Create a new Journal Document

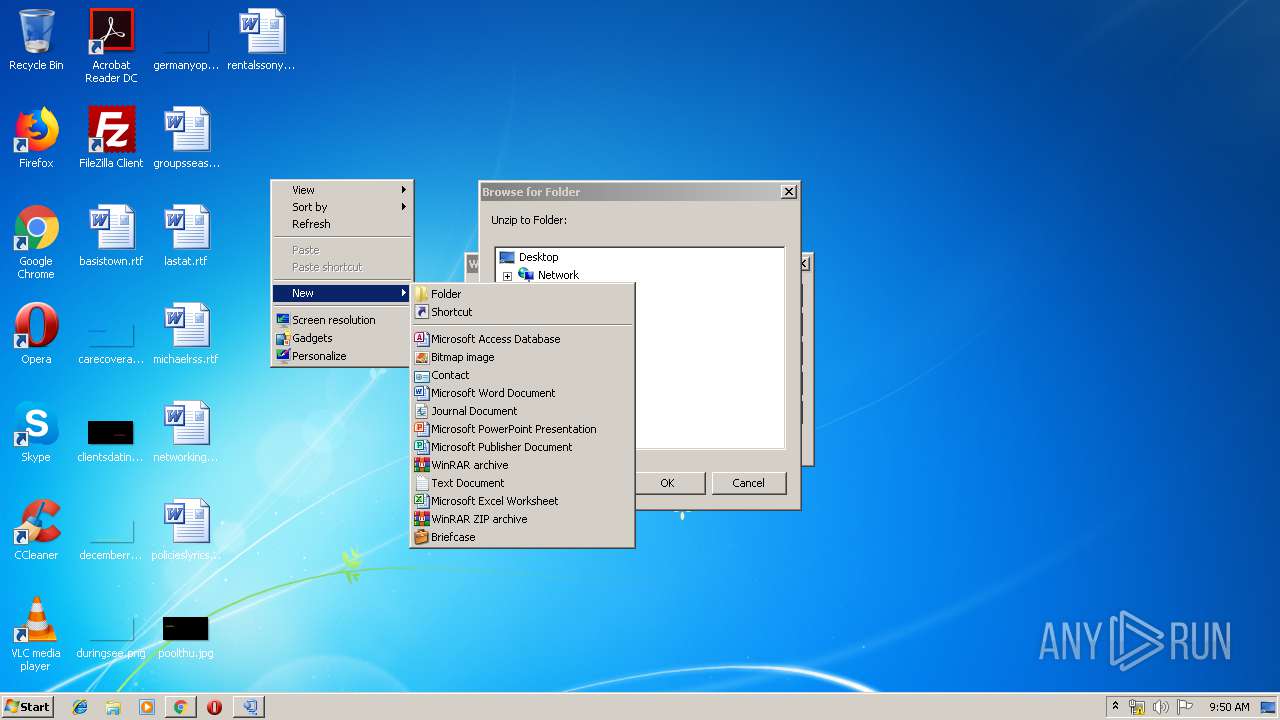point(522,411)
